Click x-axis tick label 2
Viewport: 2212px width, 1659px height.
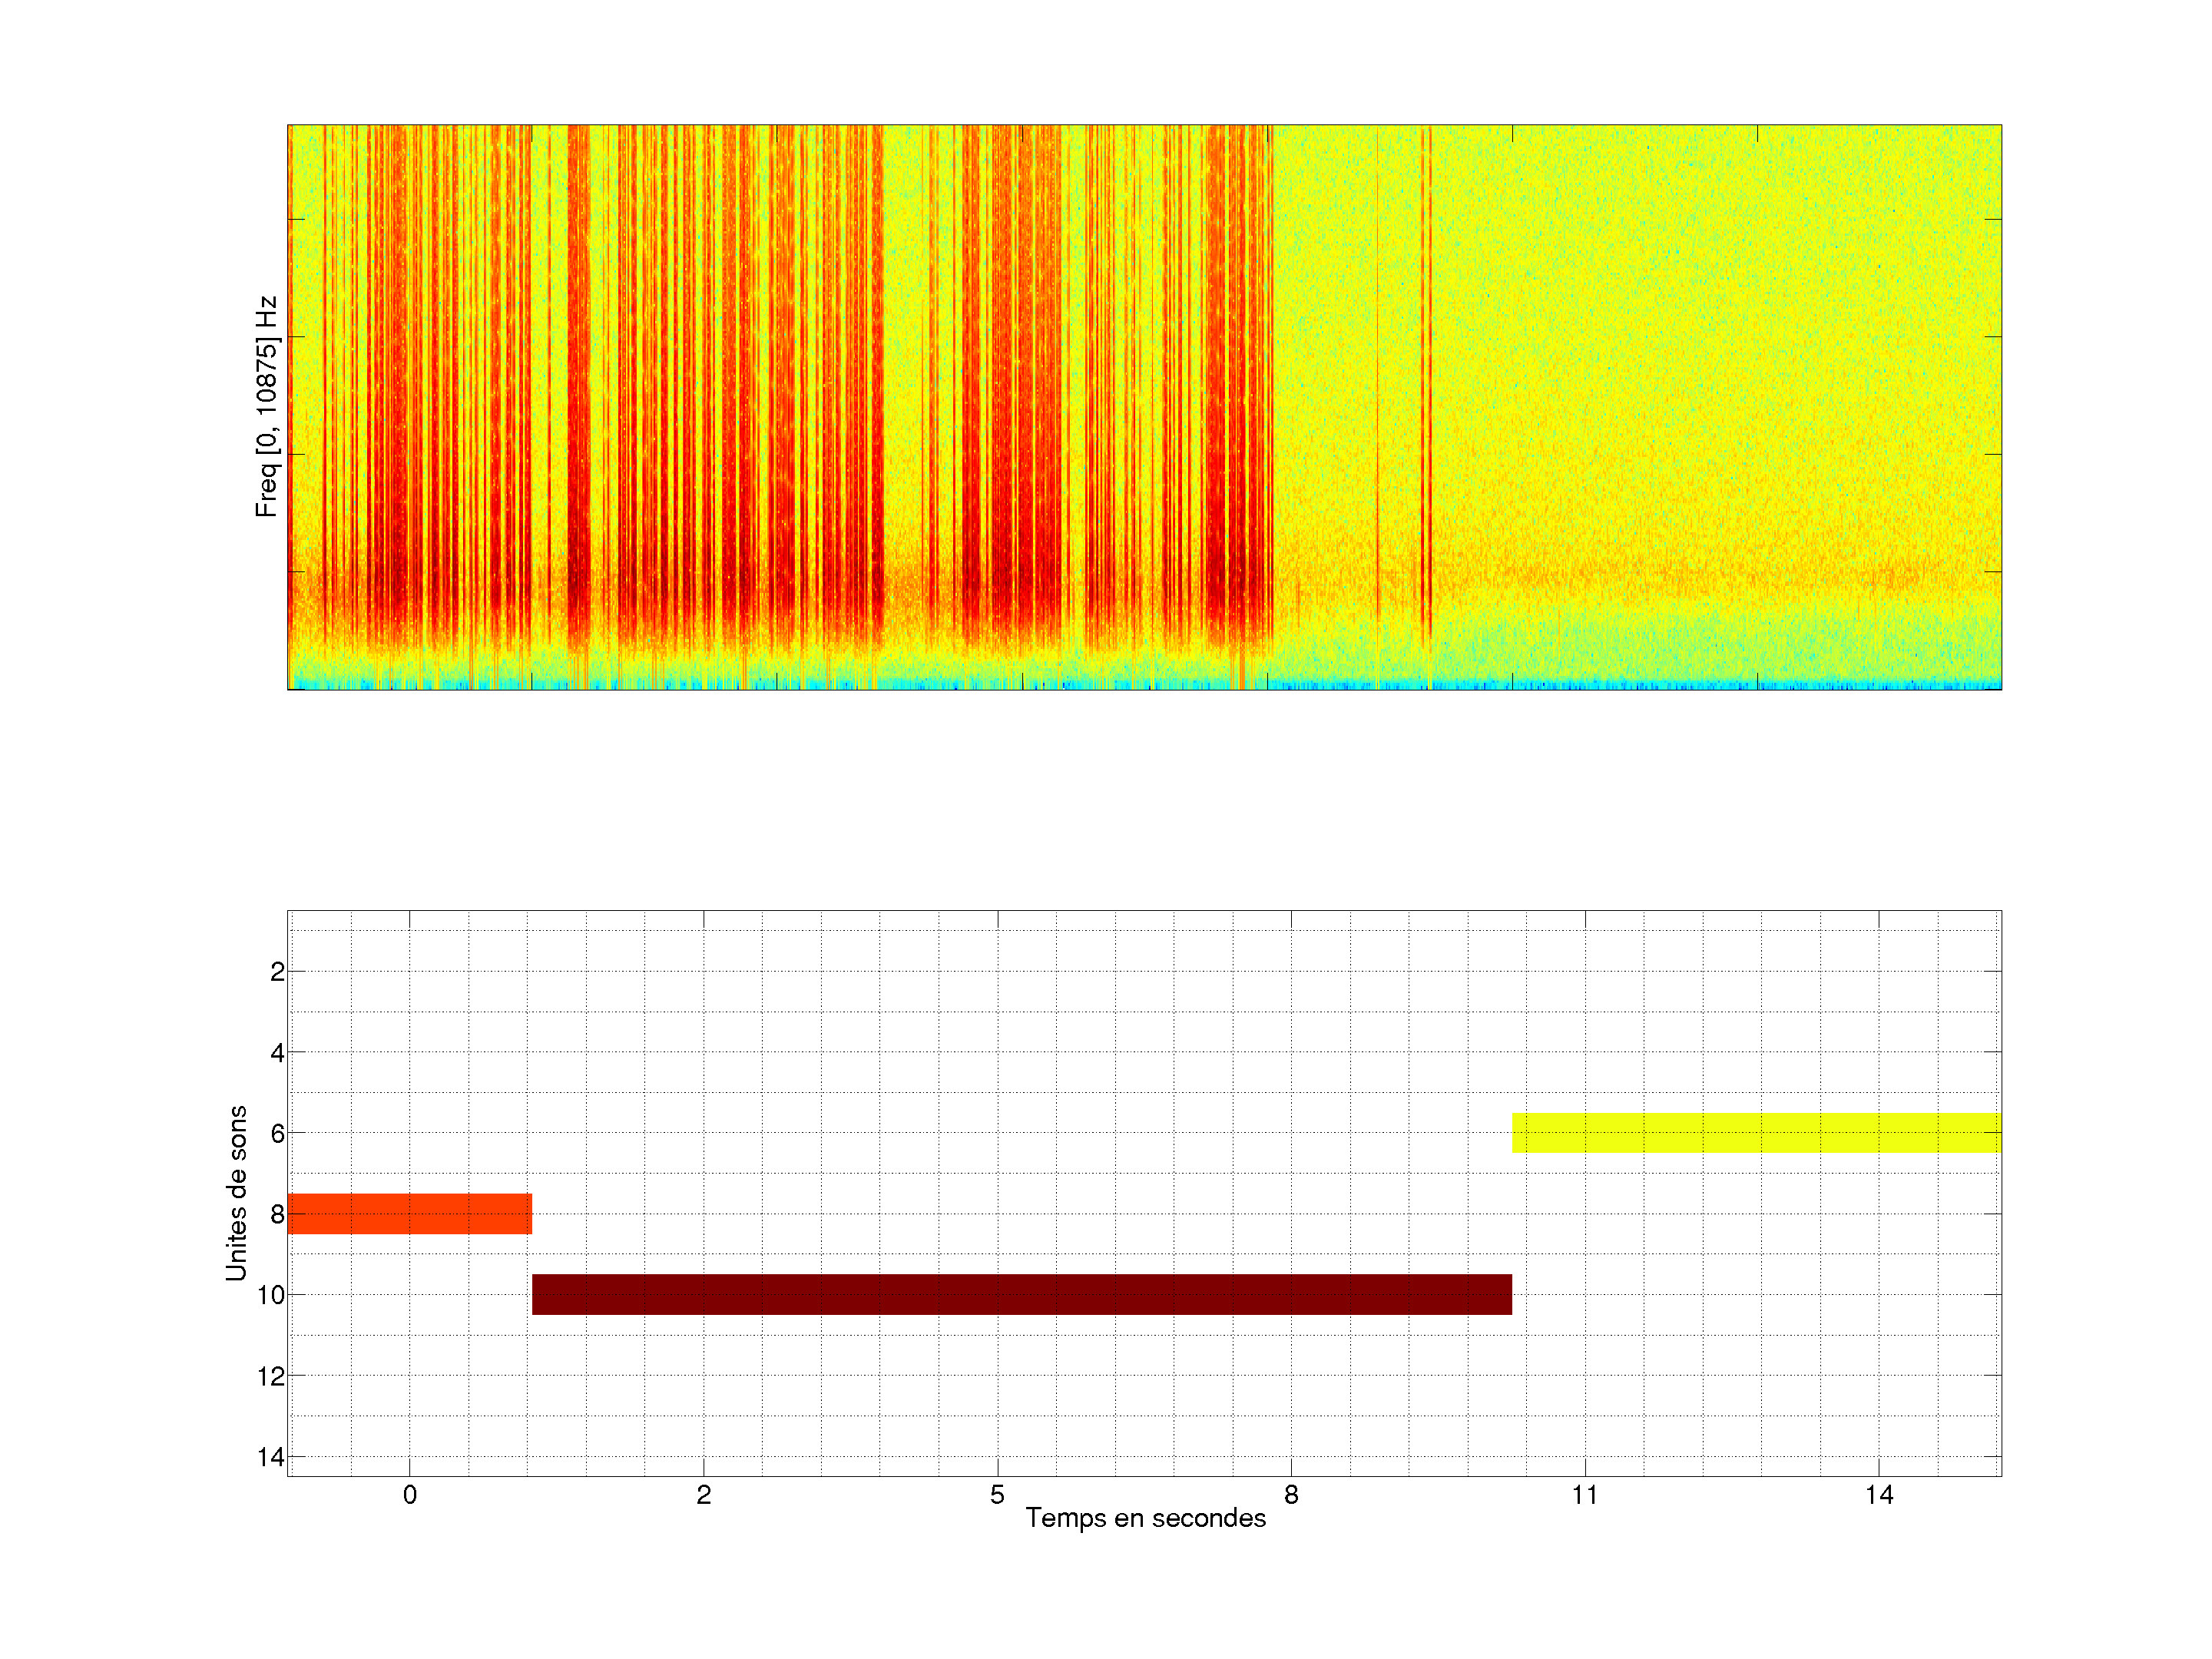click(703, 1495)
